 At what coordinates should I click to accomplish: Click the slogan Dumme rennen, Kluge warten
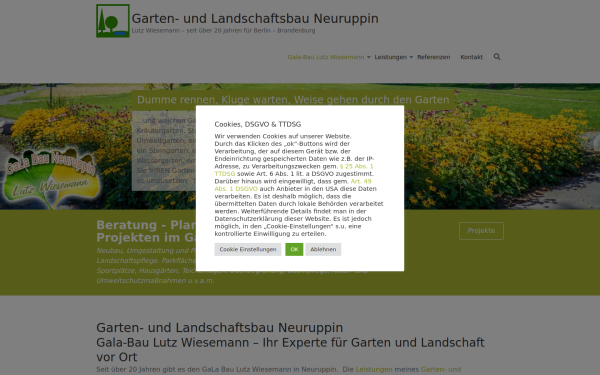pos(293,100)
